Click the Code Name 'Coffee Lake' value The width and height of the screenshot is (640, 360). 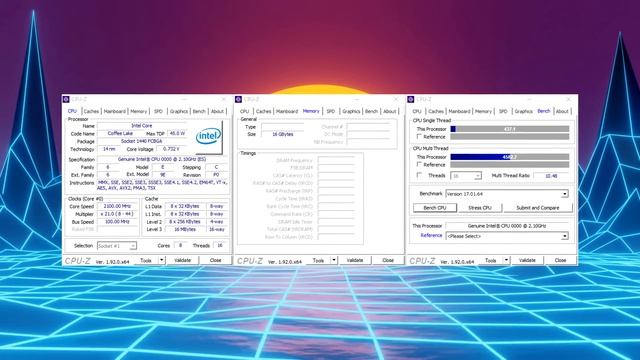[x=120, y=133]
